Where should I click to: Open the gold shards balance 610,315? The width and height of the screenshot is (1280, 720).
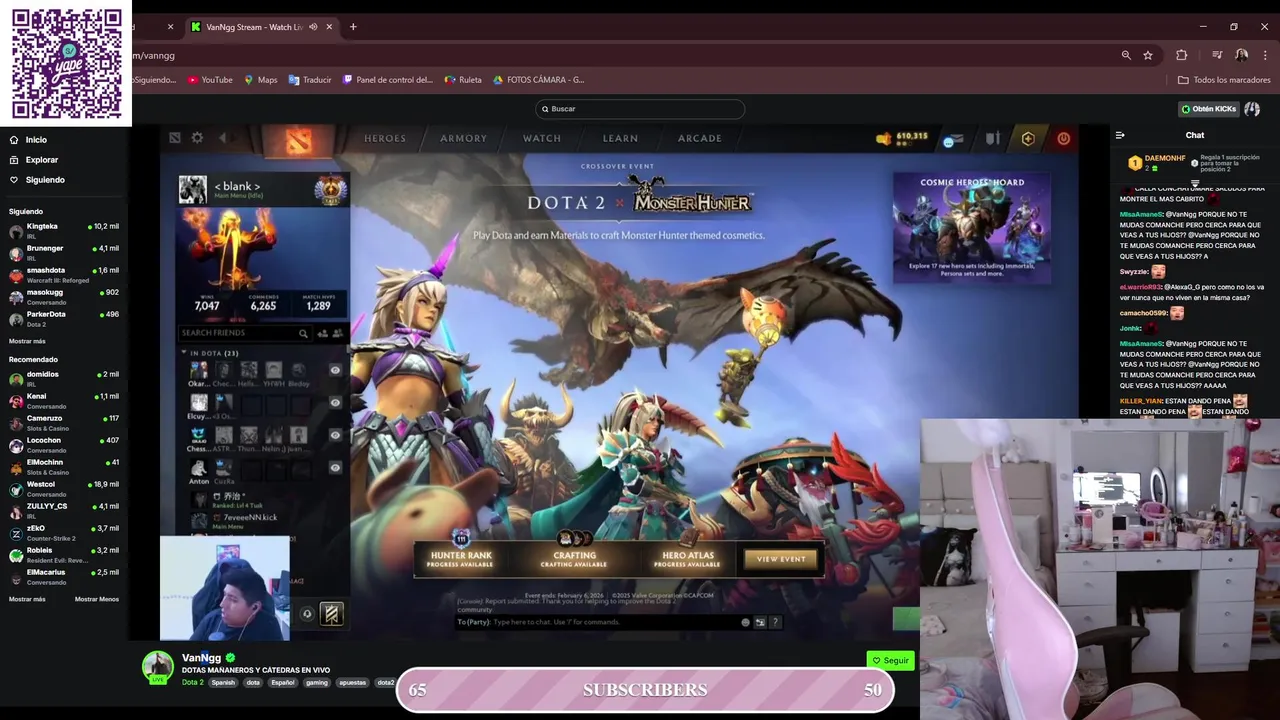coord(902,137)
